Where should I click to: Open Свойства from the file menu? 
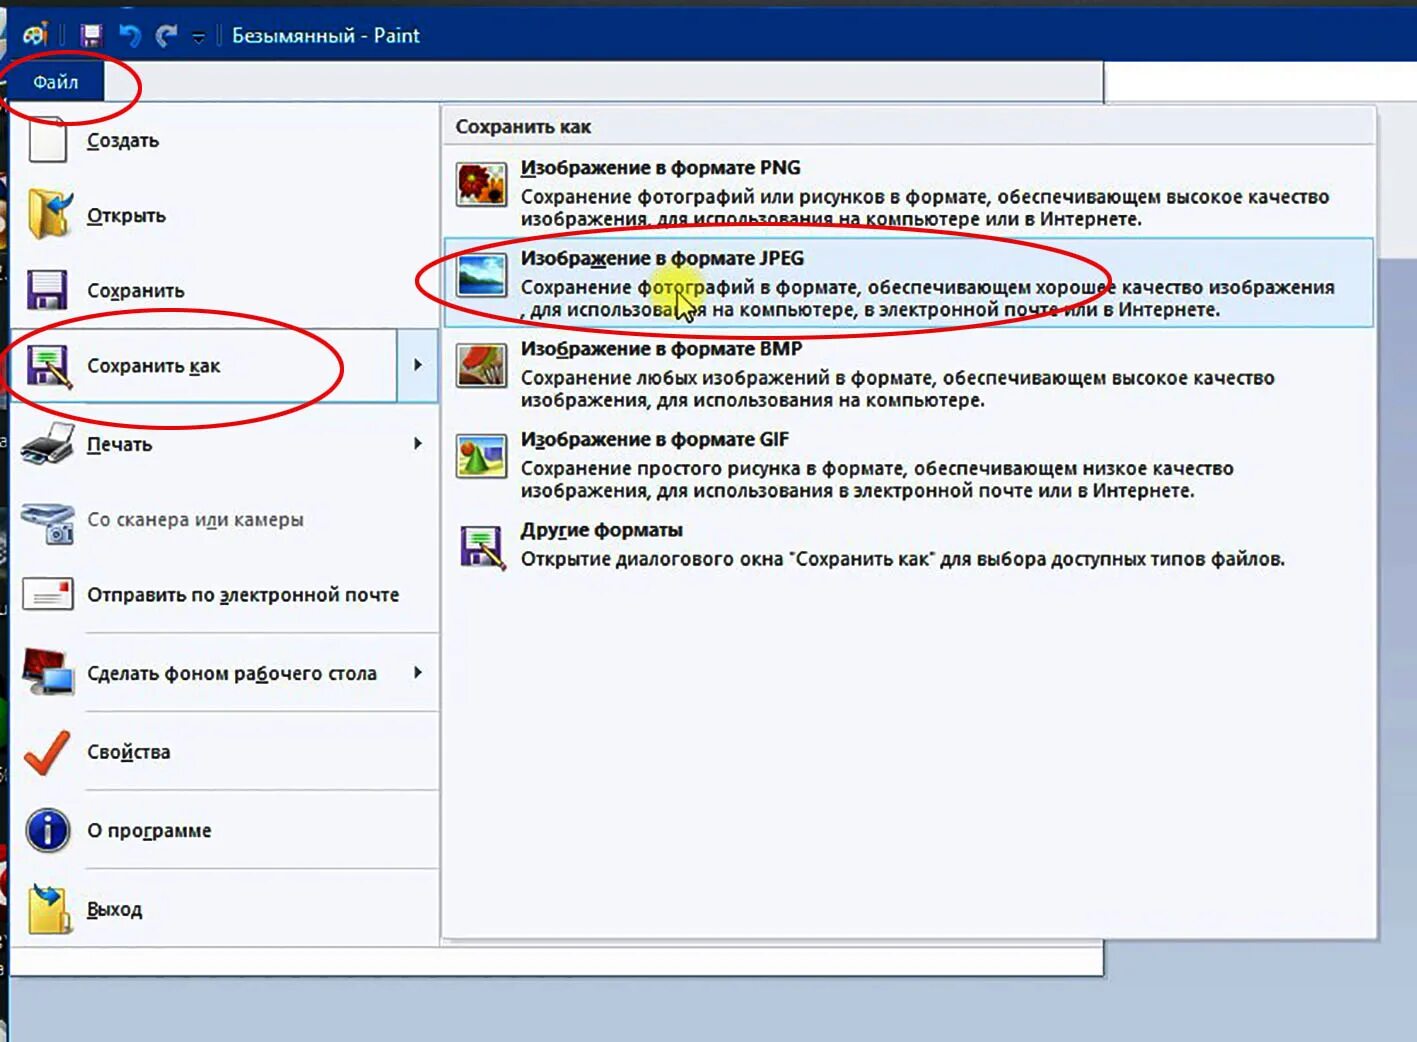[x=224, y=752]
